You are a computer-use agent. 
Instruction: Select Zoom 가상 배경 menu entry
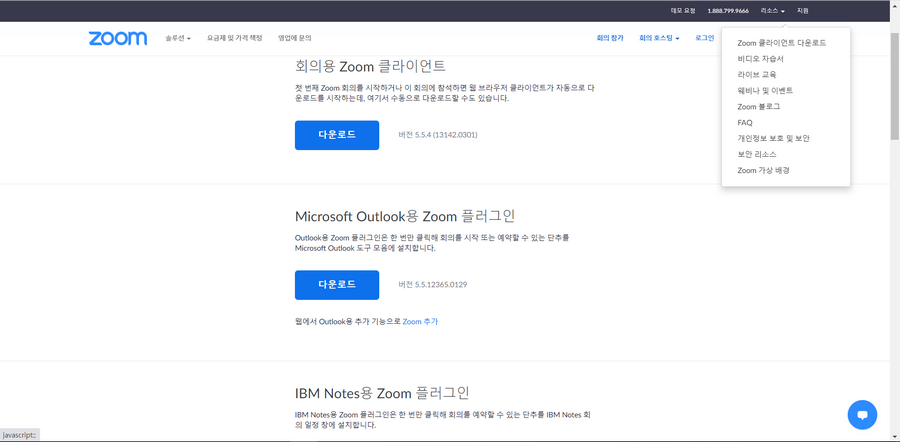(x=763, y=170)
